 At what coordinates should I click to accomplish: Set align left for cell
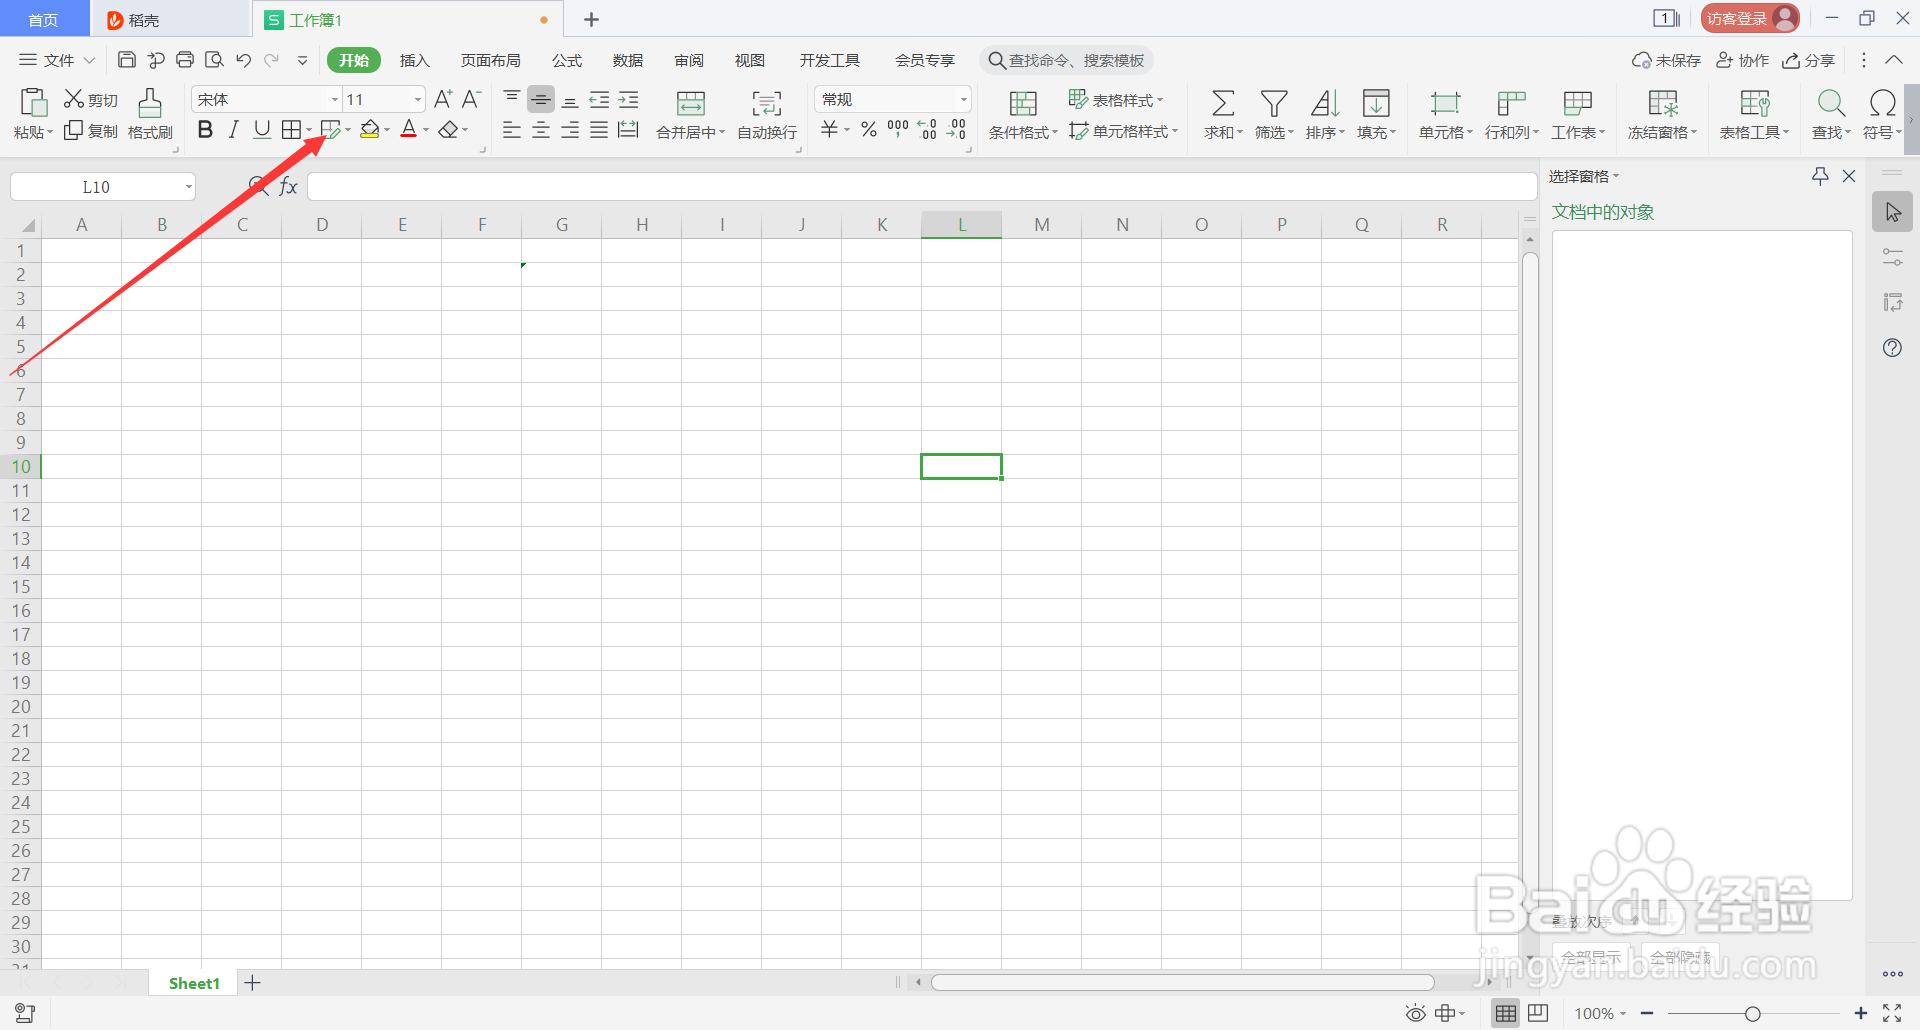[x=512, y=129]
